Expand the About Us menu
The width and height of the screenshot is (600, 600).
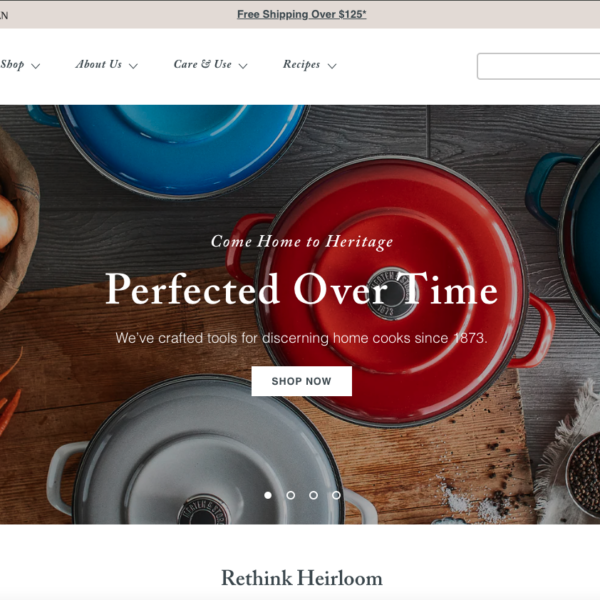106,65
